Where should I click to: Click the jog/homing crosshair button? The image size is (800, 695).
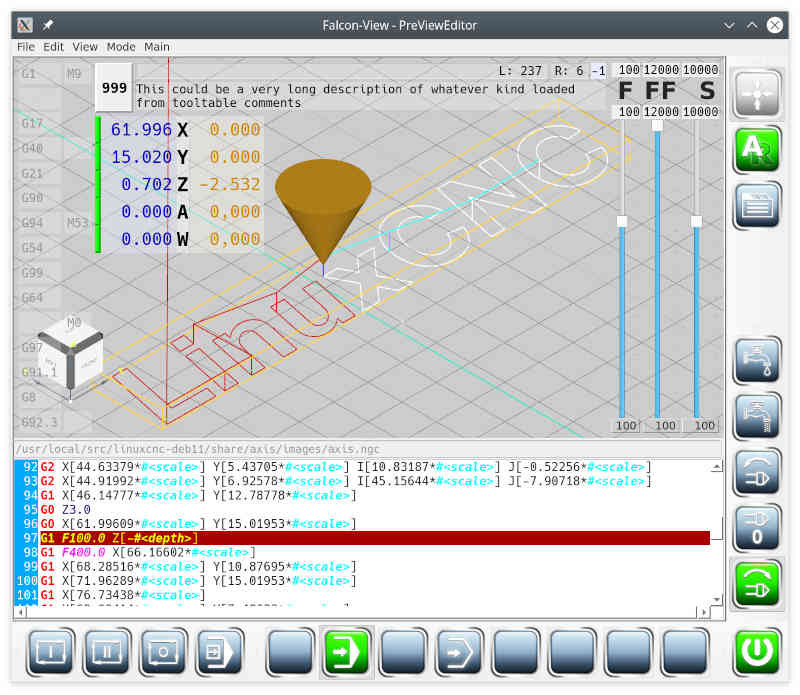757,94
